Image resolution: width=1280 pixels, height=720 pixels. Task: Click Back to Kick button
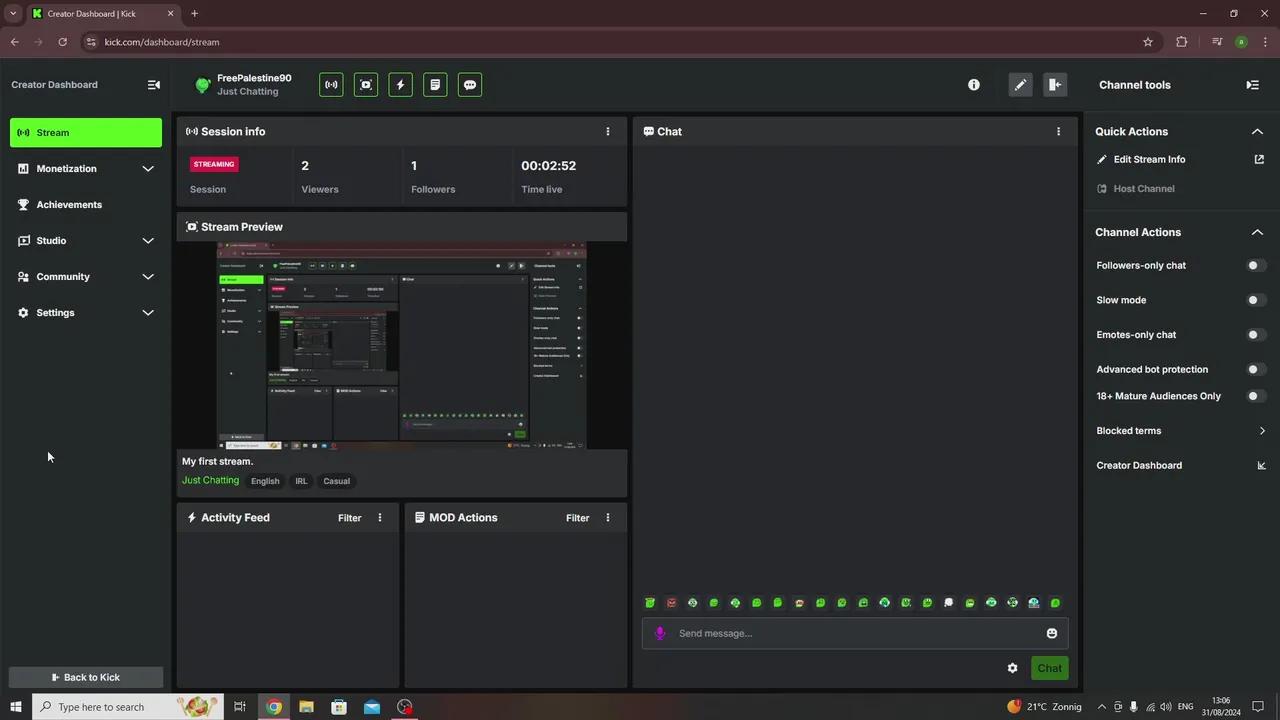(86, 677)
